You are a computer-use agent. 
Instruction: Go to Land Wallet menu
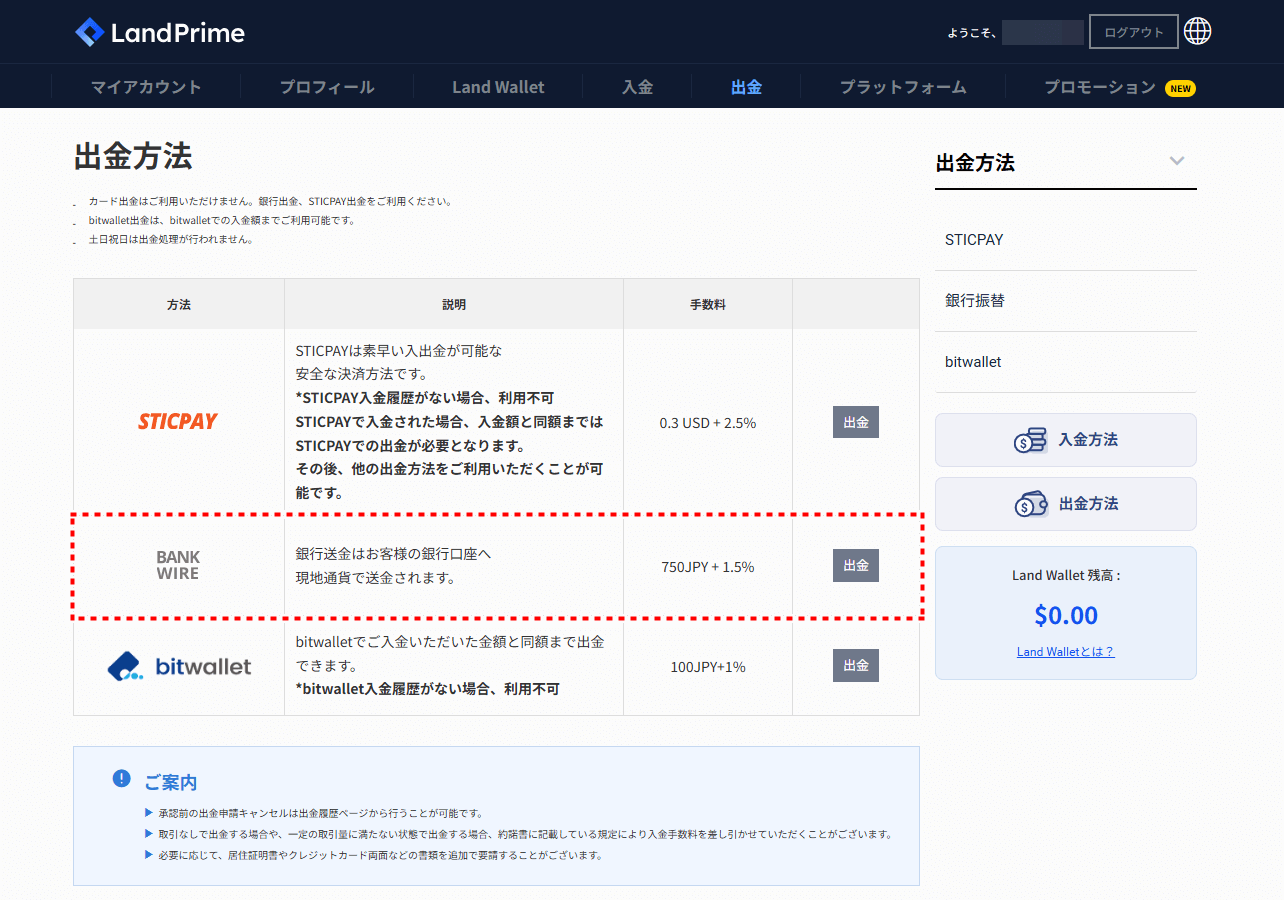pyautogui.click(x=498, y=87)
